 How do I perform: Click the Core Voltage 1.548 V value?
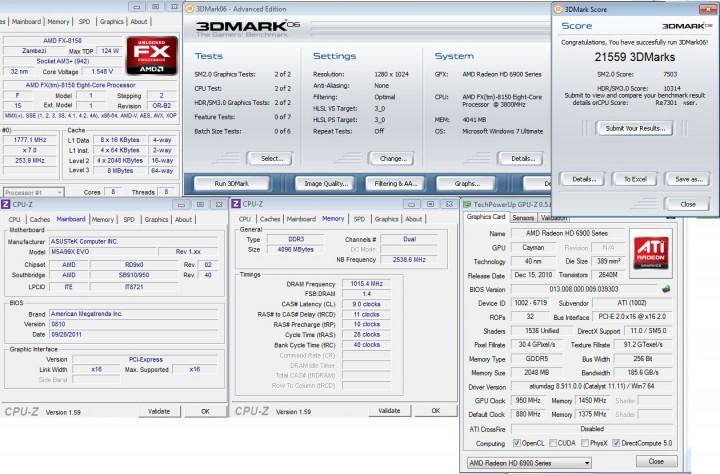[102, 71]
